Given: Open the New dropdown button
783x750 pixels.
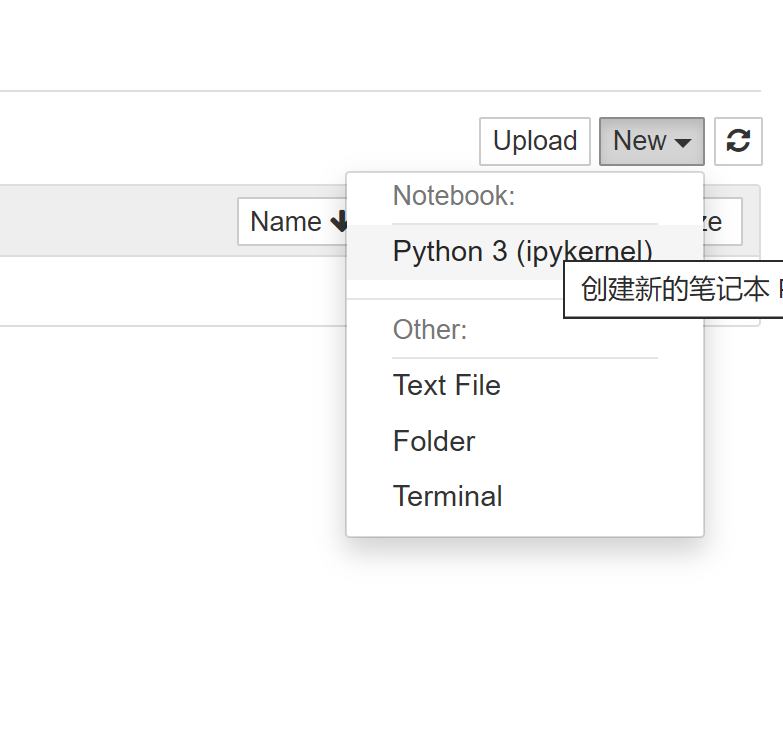Looking at the screenshot, I should coord(652,141).
